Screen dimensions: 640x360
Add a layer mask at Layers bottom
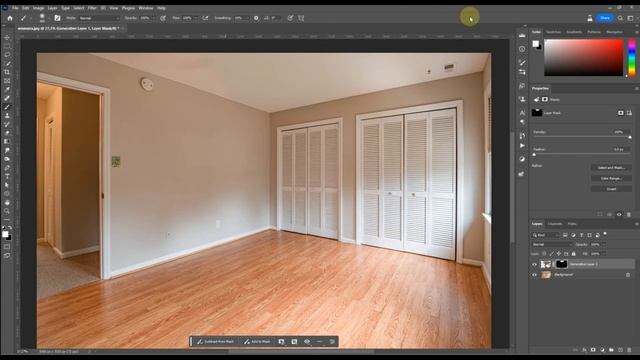tap(593, 350)
